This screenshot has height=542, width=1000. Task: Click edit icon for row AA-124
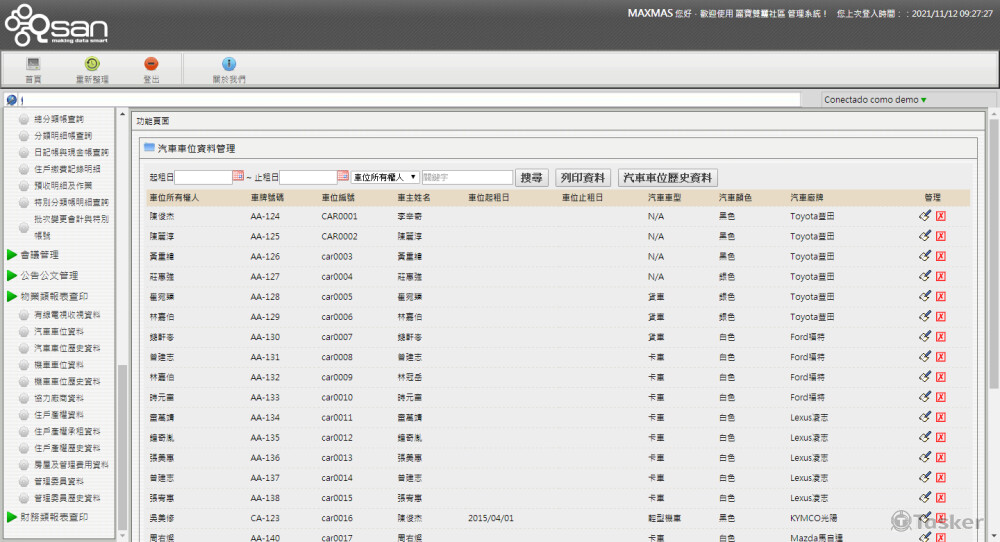click(x=925, y=215)
